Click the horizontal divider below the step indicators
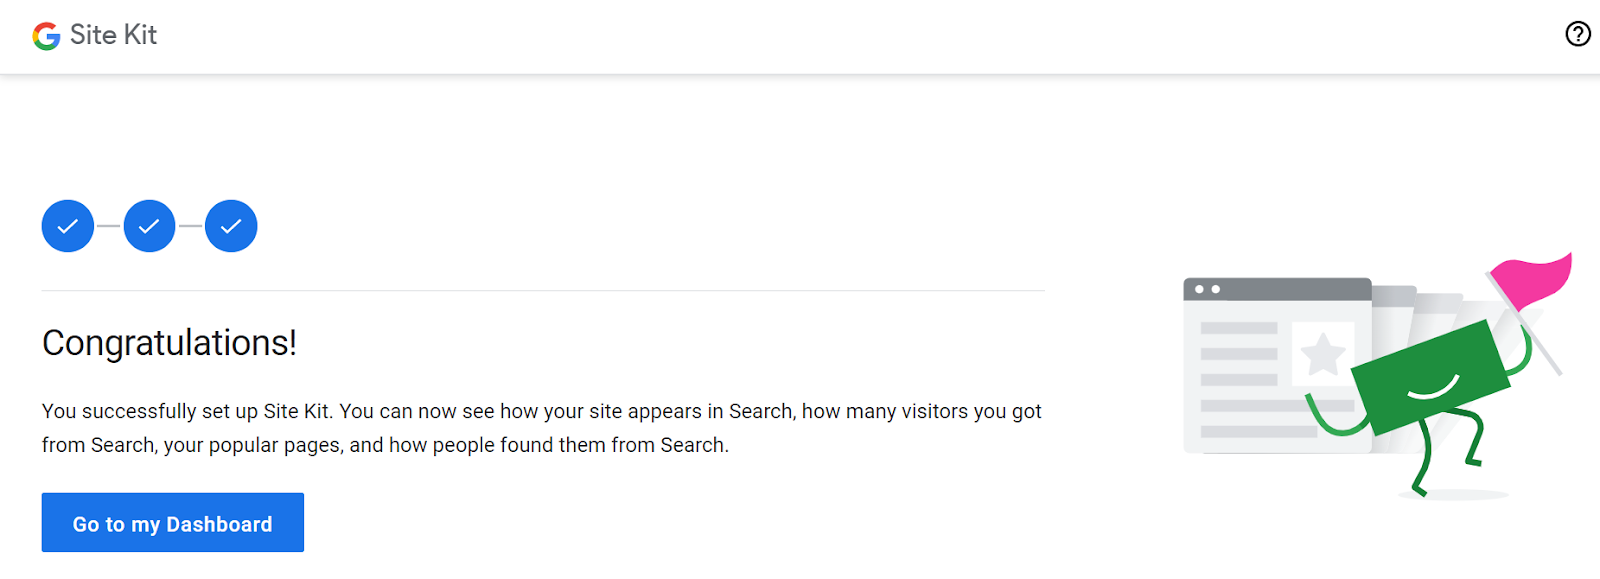The width and height of the screenshot is (1600, 579). click(543, 291)
